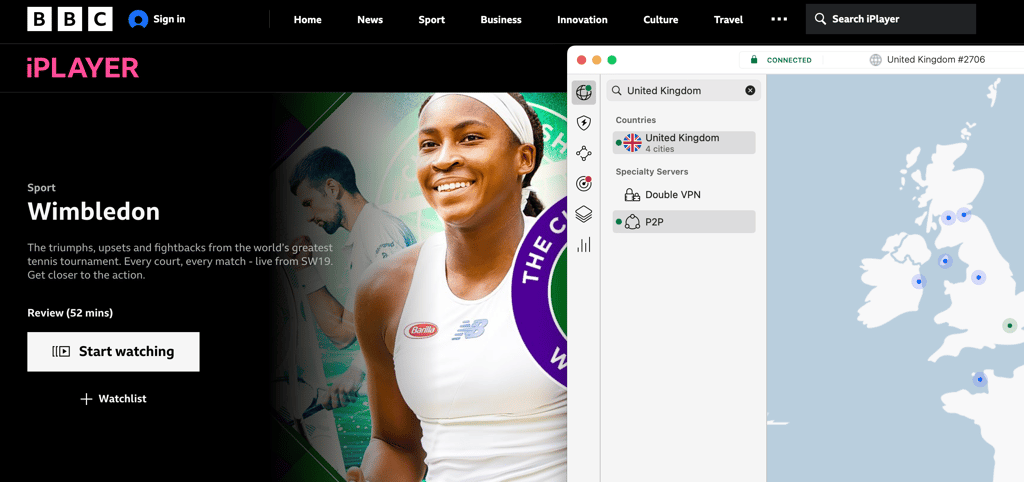Close the VPN window with red button
The width and height of the screenshot is (1024, 482).
click(581, 60)
